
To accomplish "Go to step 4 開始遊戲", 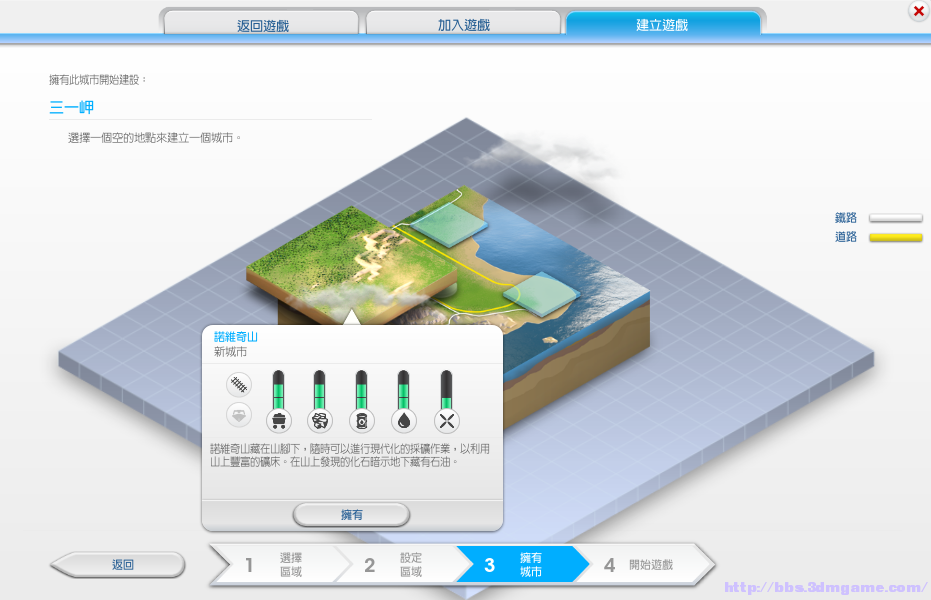I will click(x=644, y=564).
